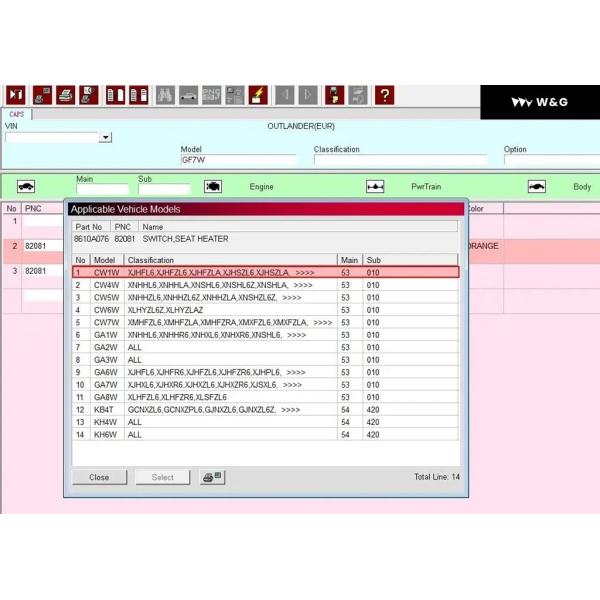600x600 pixels.
Task: Select model row GA7W
Action: 266,385
